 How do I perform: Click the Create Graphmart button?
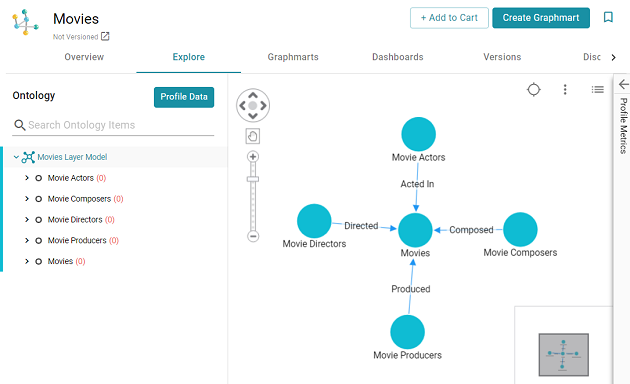point(541,18)
